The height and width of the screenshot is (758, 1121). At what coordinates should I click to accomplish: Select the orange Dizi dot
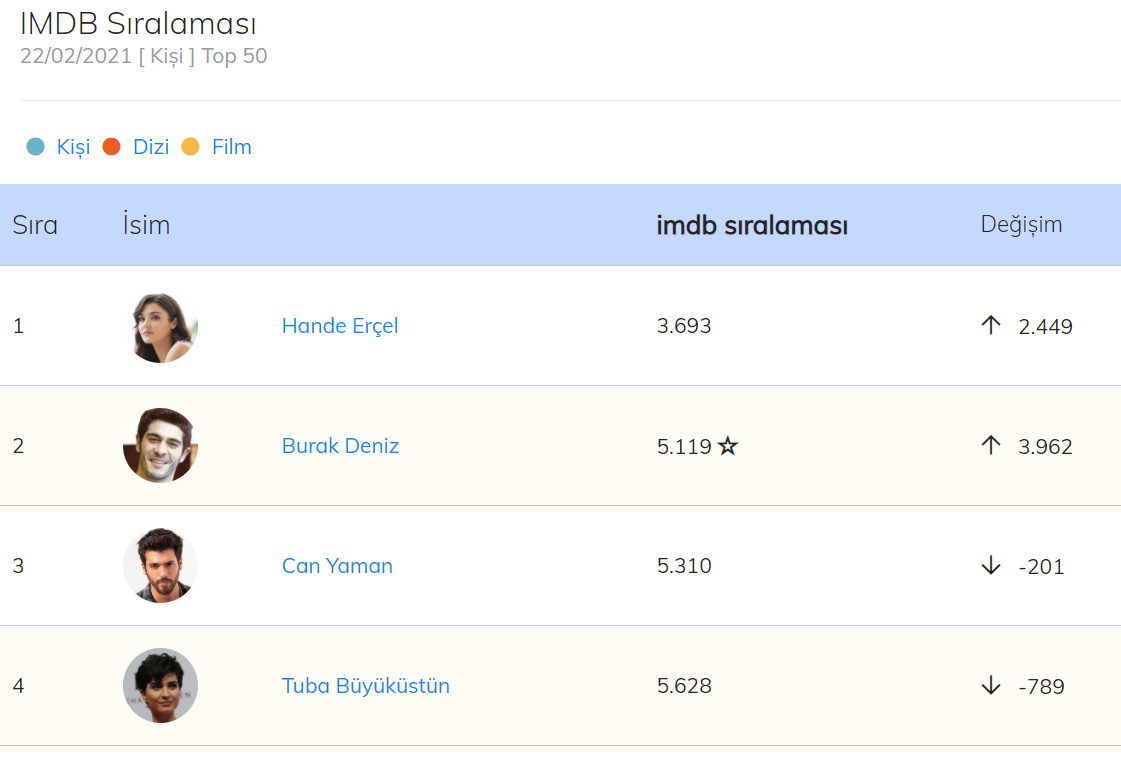tap(112, 147)
